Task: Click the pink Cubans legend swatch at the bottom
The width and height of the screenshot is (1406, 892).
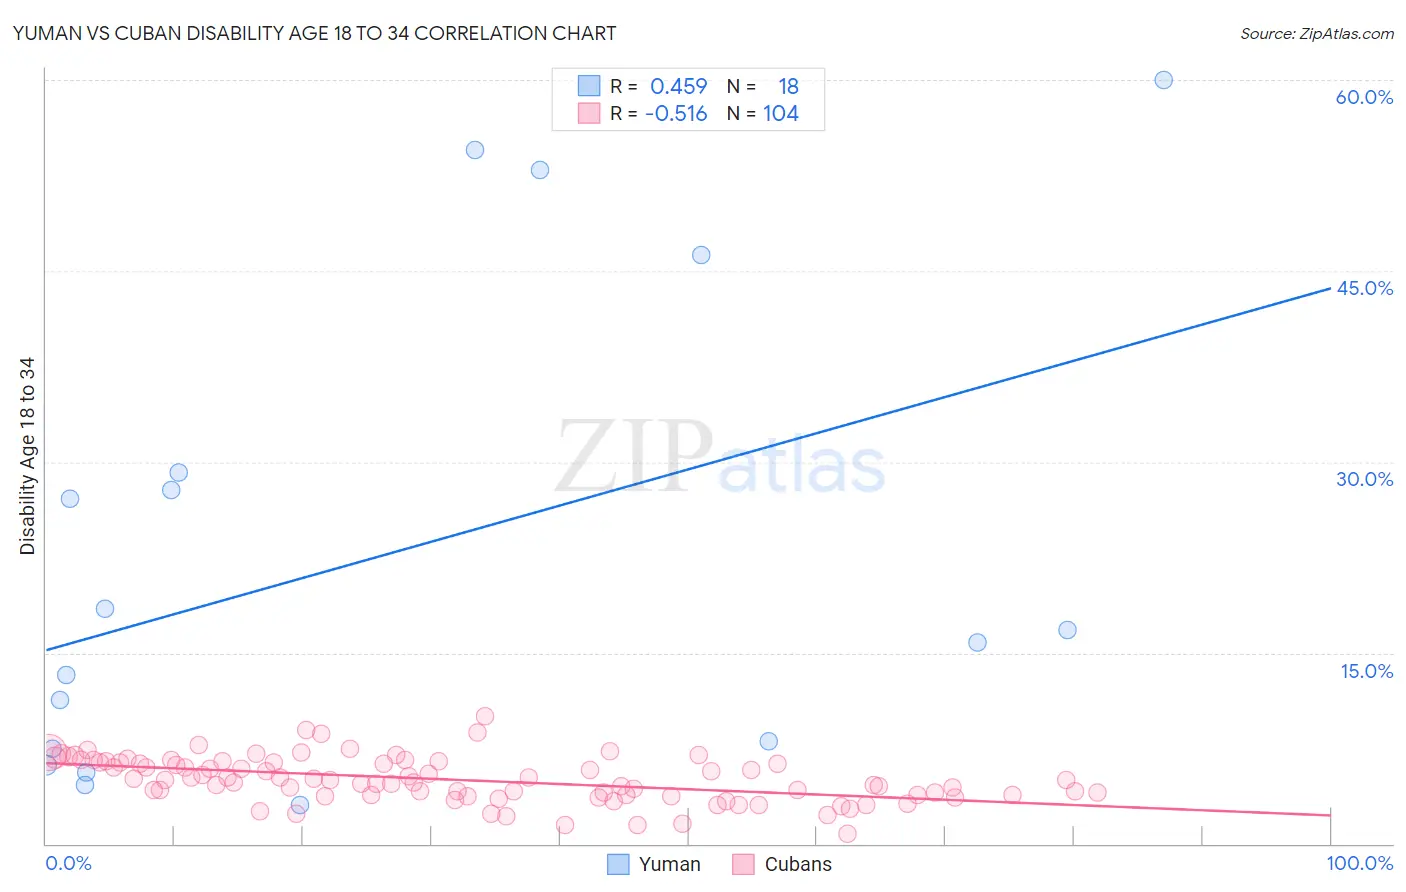Action: coord(743,864)
